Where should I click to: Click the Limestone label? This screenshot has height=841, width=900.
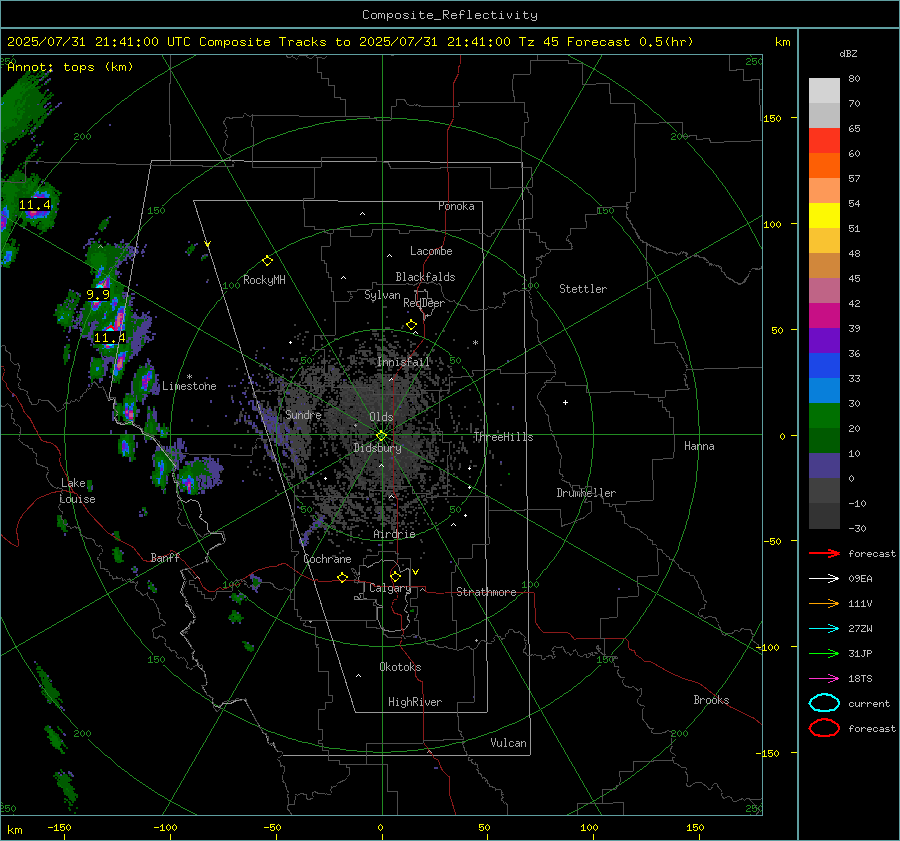tap(189, 386)
